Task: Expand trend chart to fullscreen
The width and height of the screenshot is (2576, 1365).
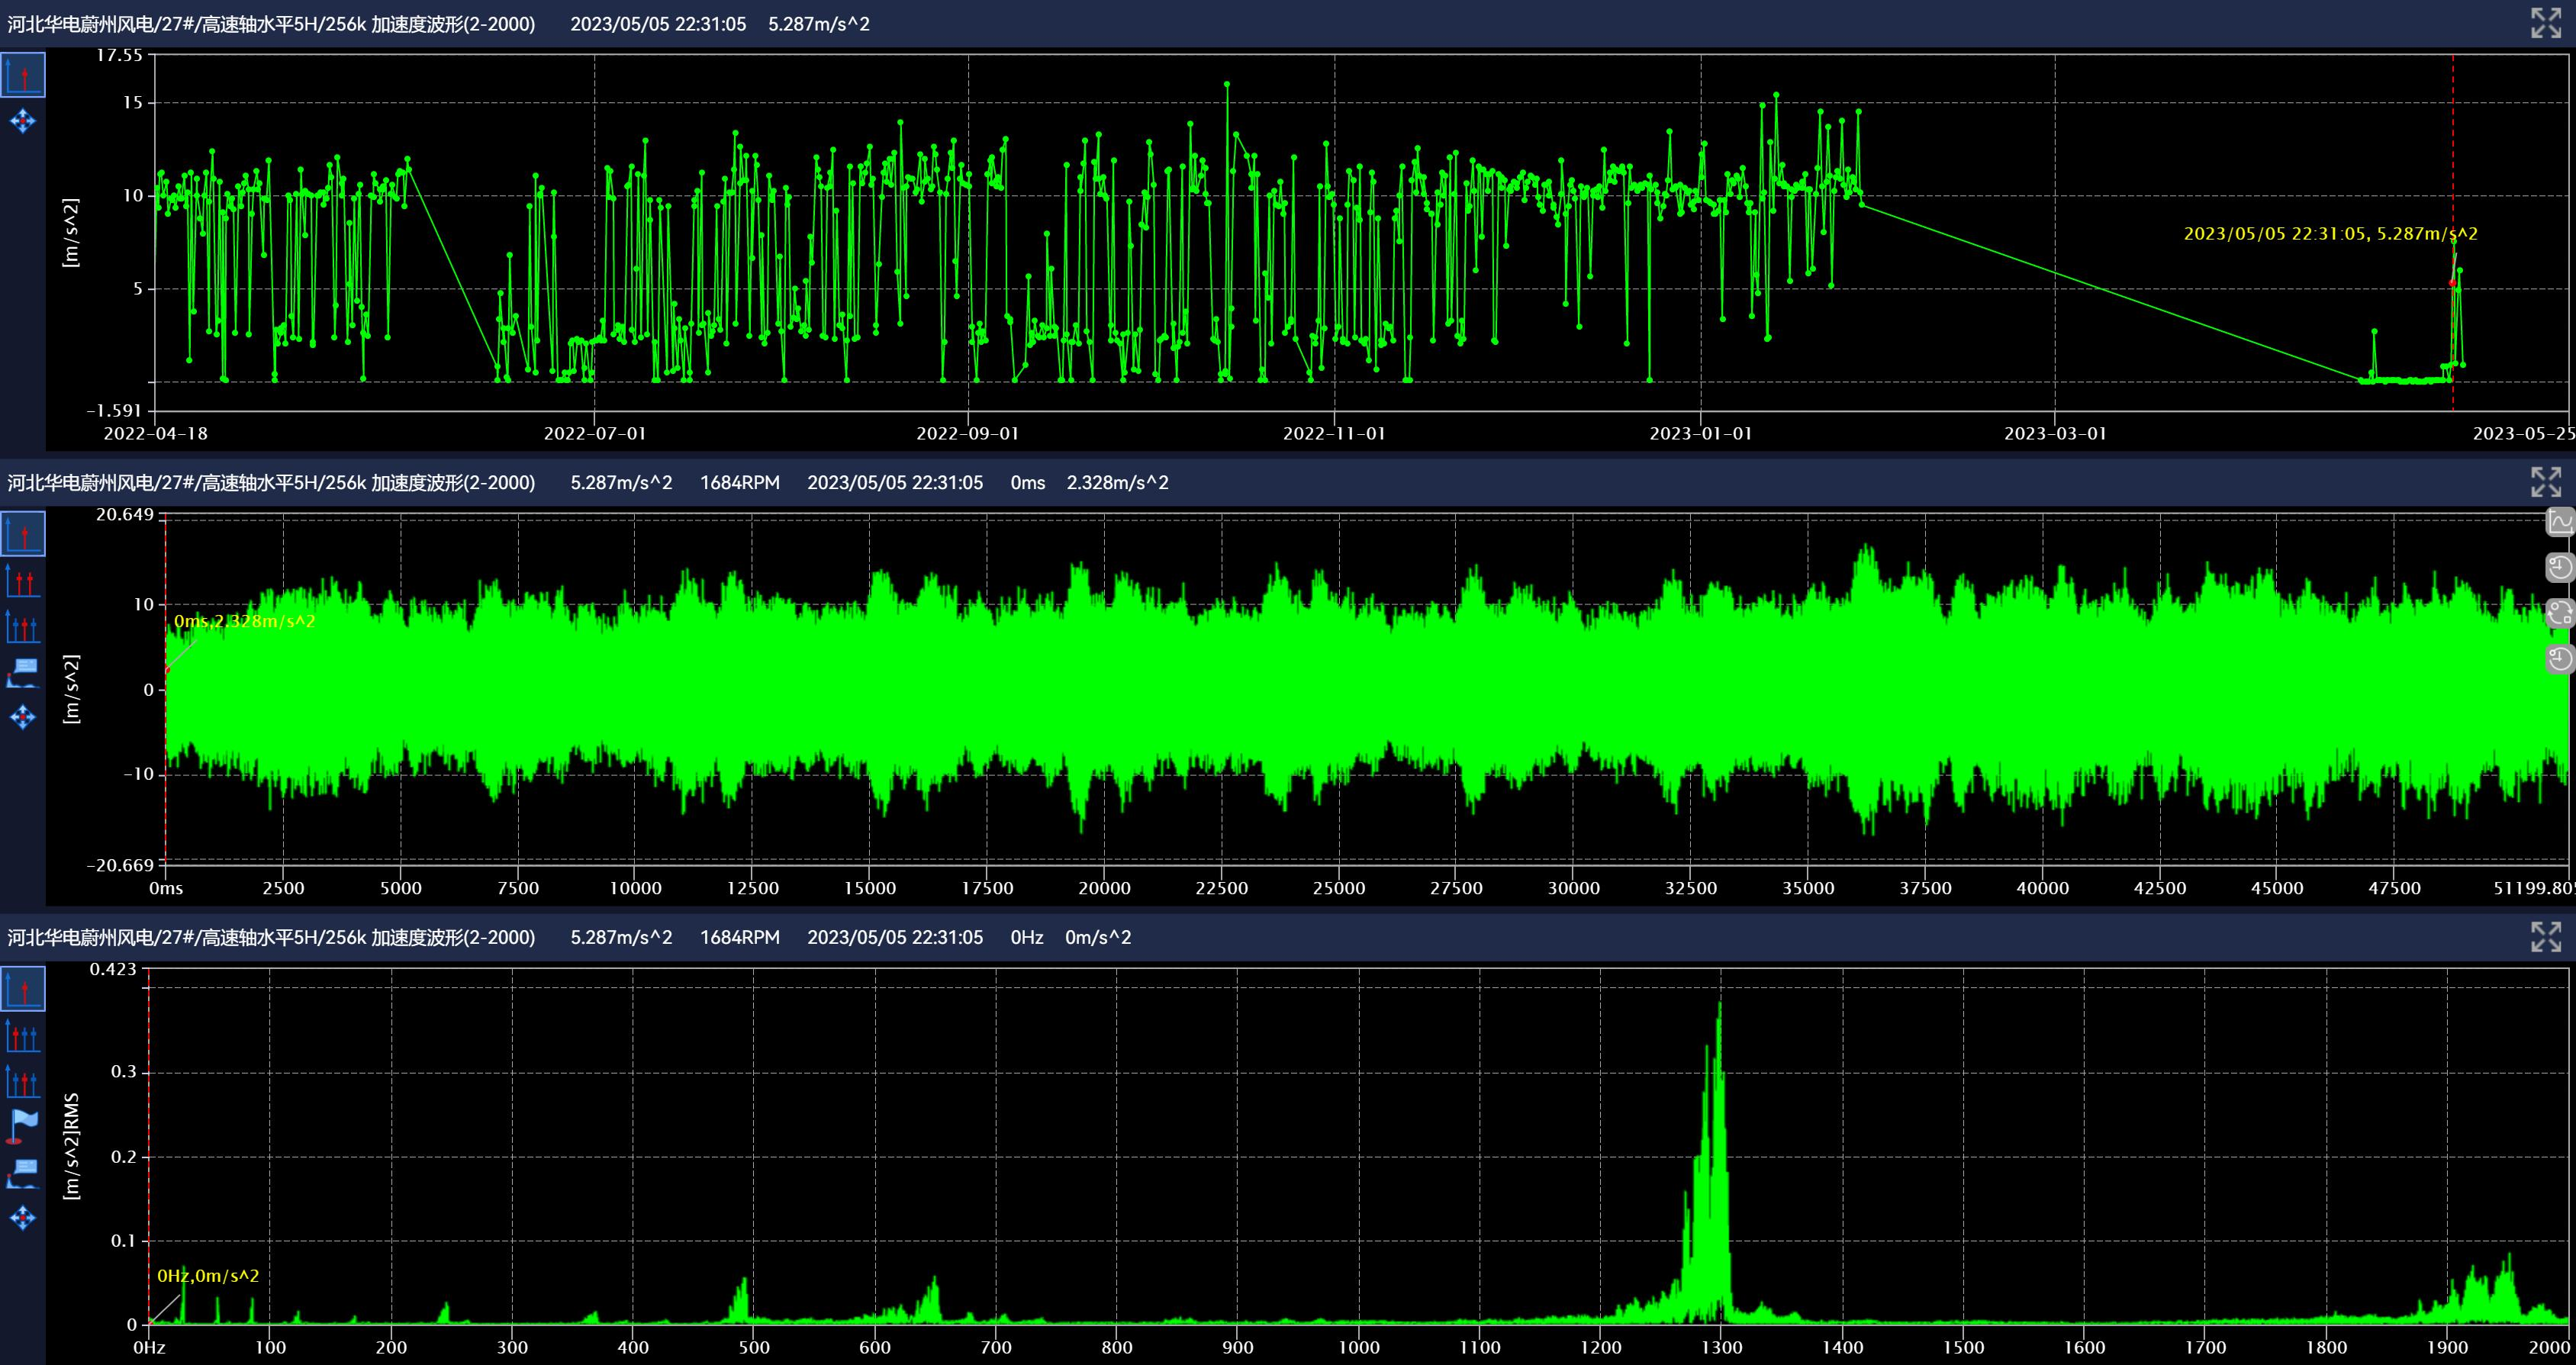Action: [2545, 23]
